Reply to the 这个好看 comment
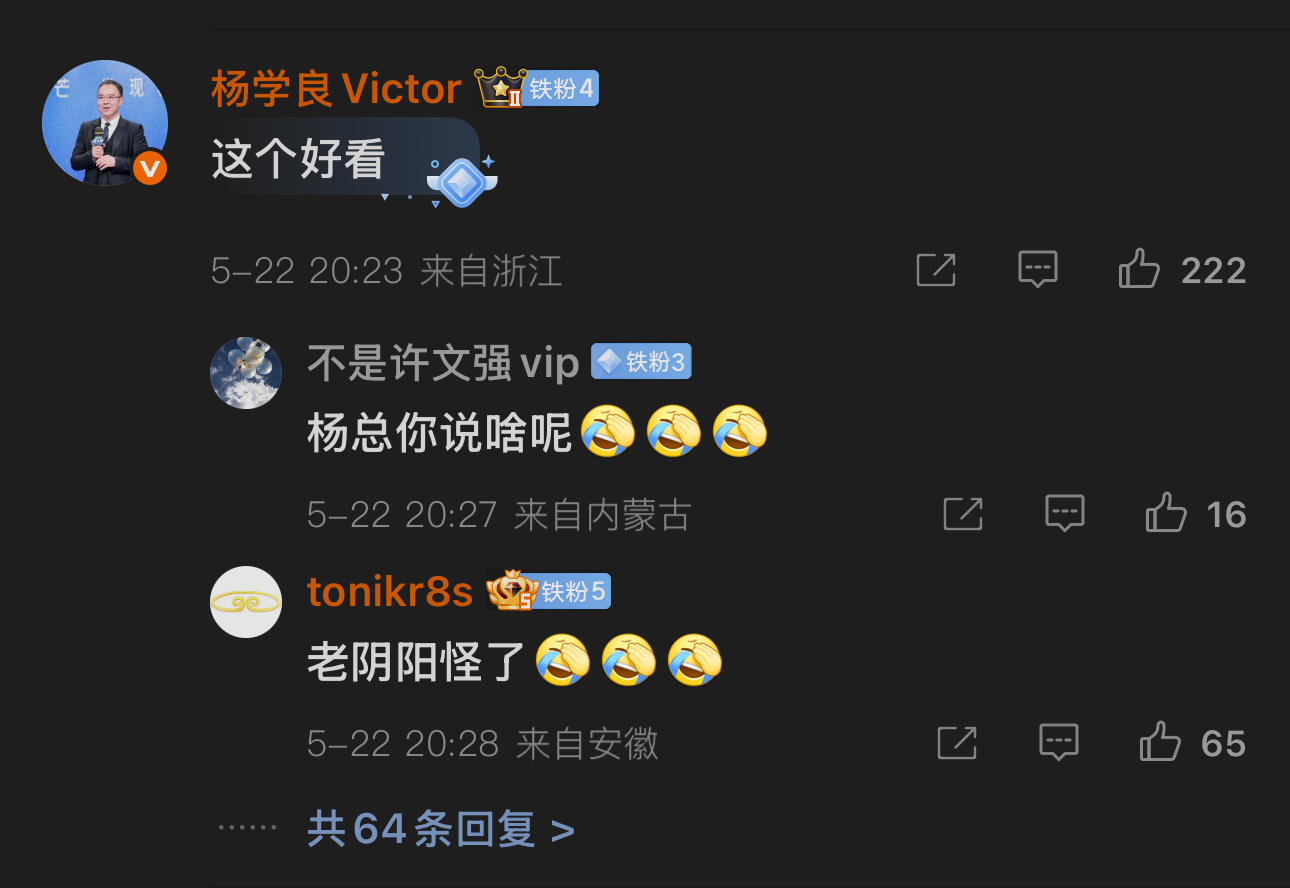This screenshot has height=888, width=1290. click(x=1038, y=270)
